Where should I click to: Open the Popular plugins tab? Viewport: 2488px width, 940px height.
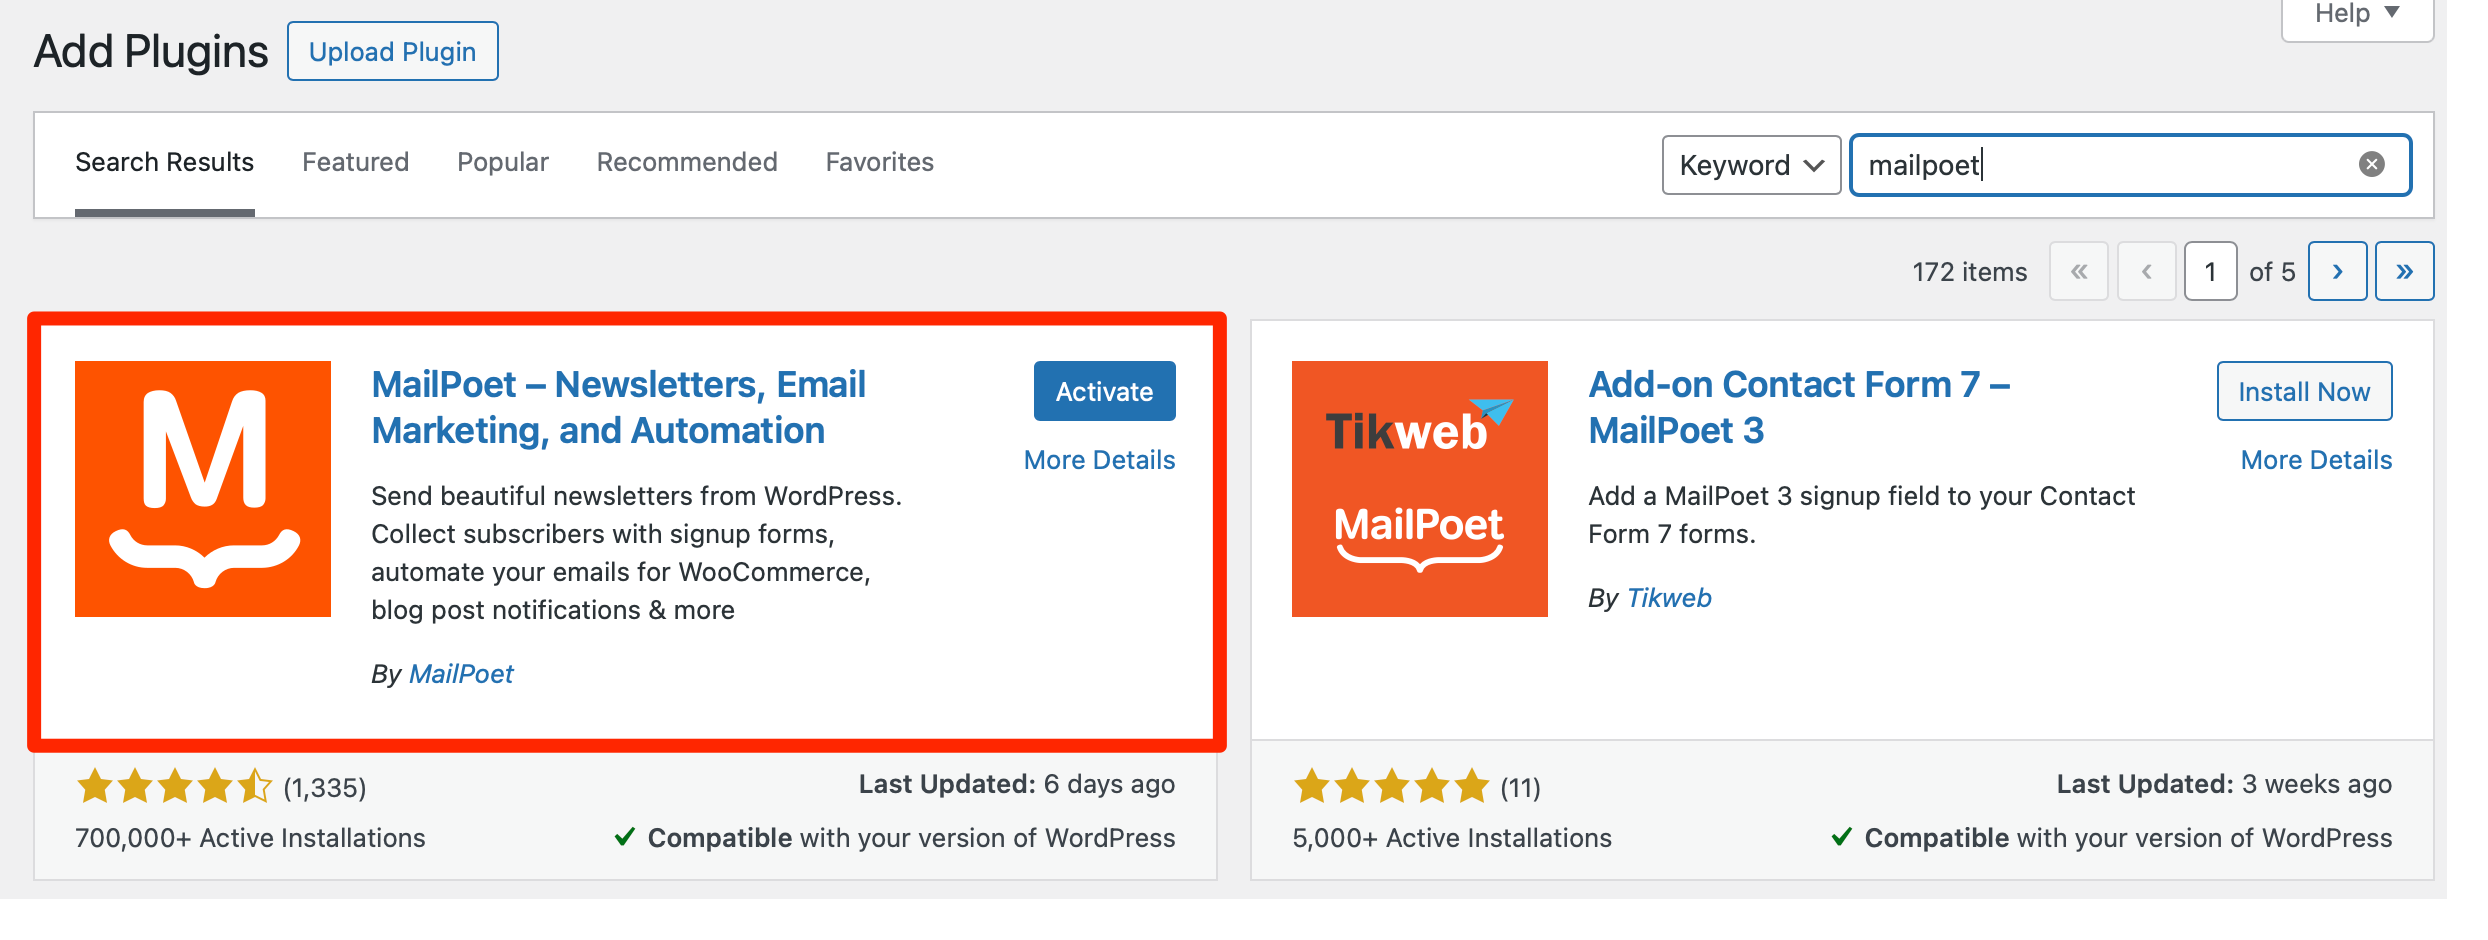pos(502,162)
